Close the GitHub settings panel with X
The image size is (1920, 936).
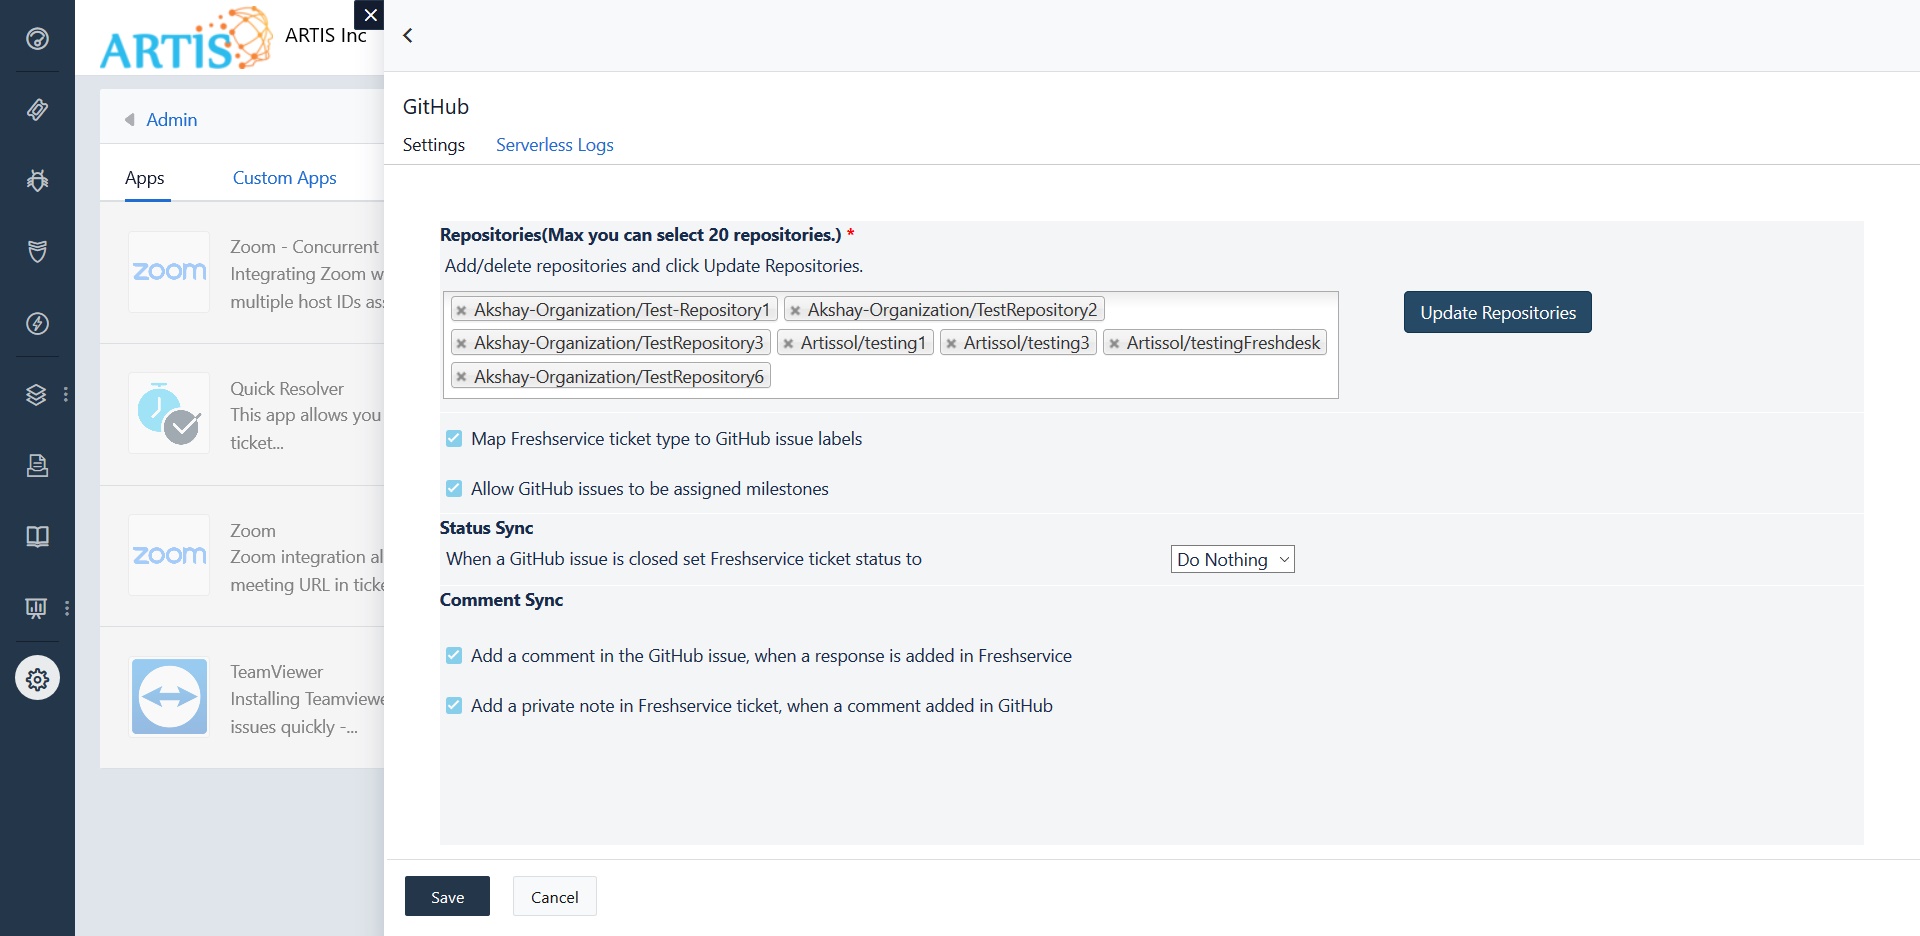pos(370,15)
